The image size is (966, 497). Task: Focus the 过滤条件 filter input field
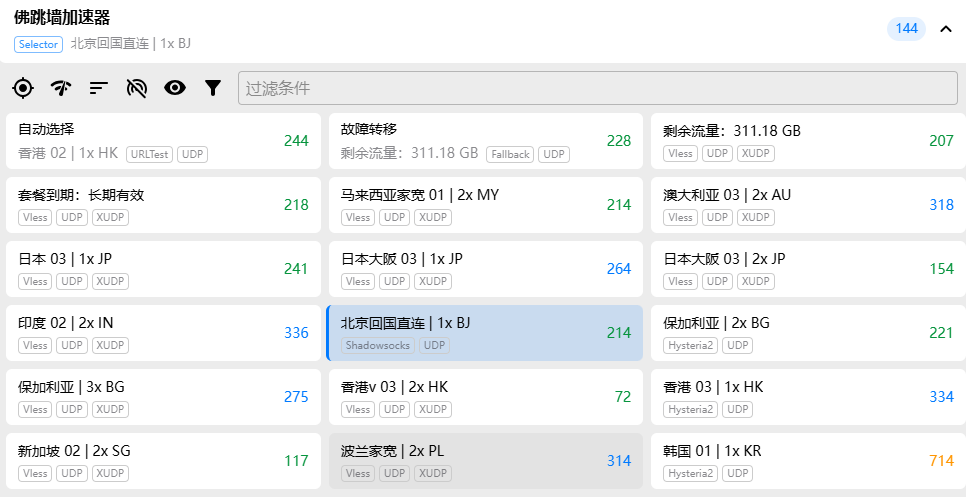(598, 88)
